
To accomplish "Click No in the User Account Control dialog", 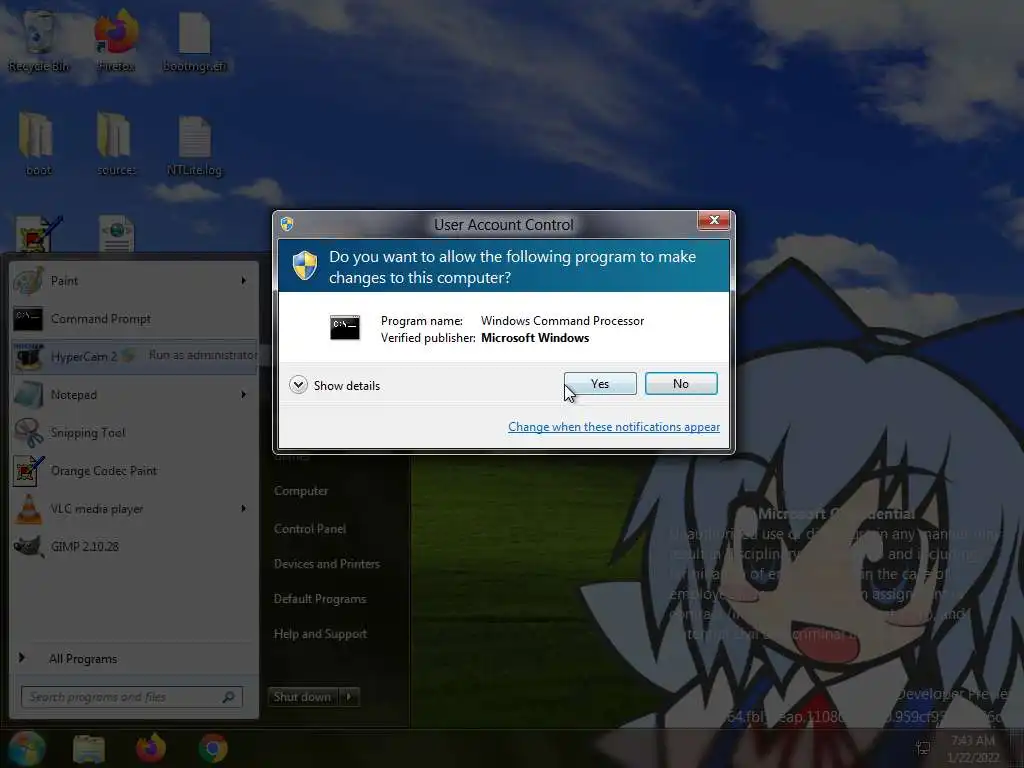I will click(x=681, y=383).
